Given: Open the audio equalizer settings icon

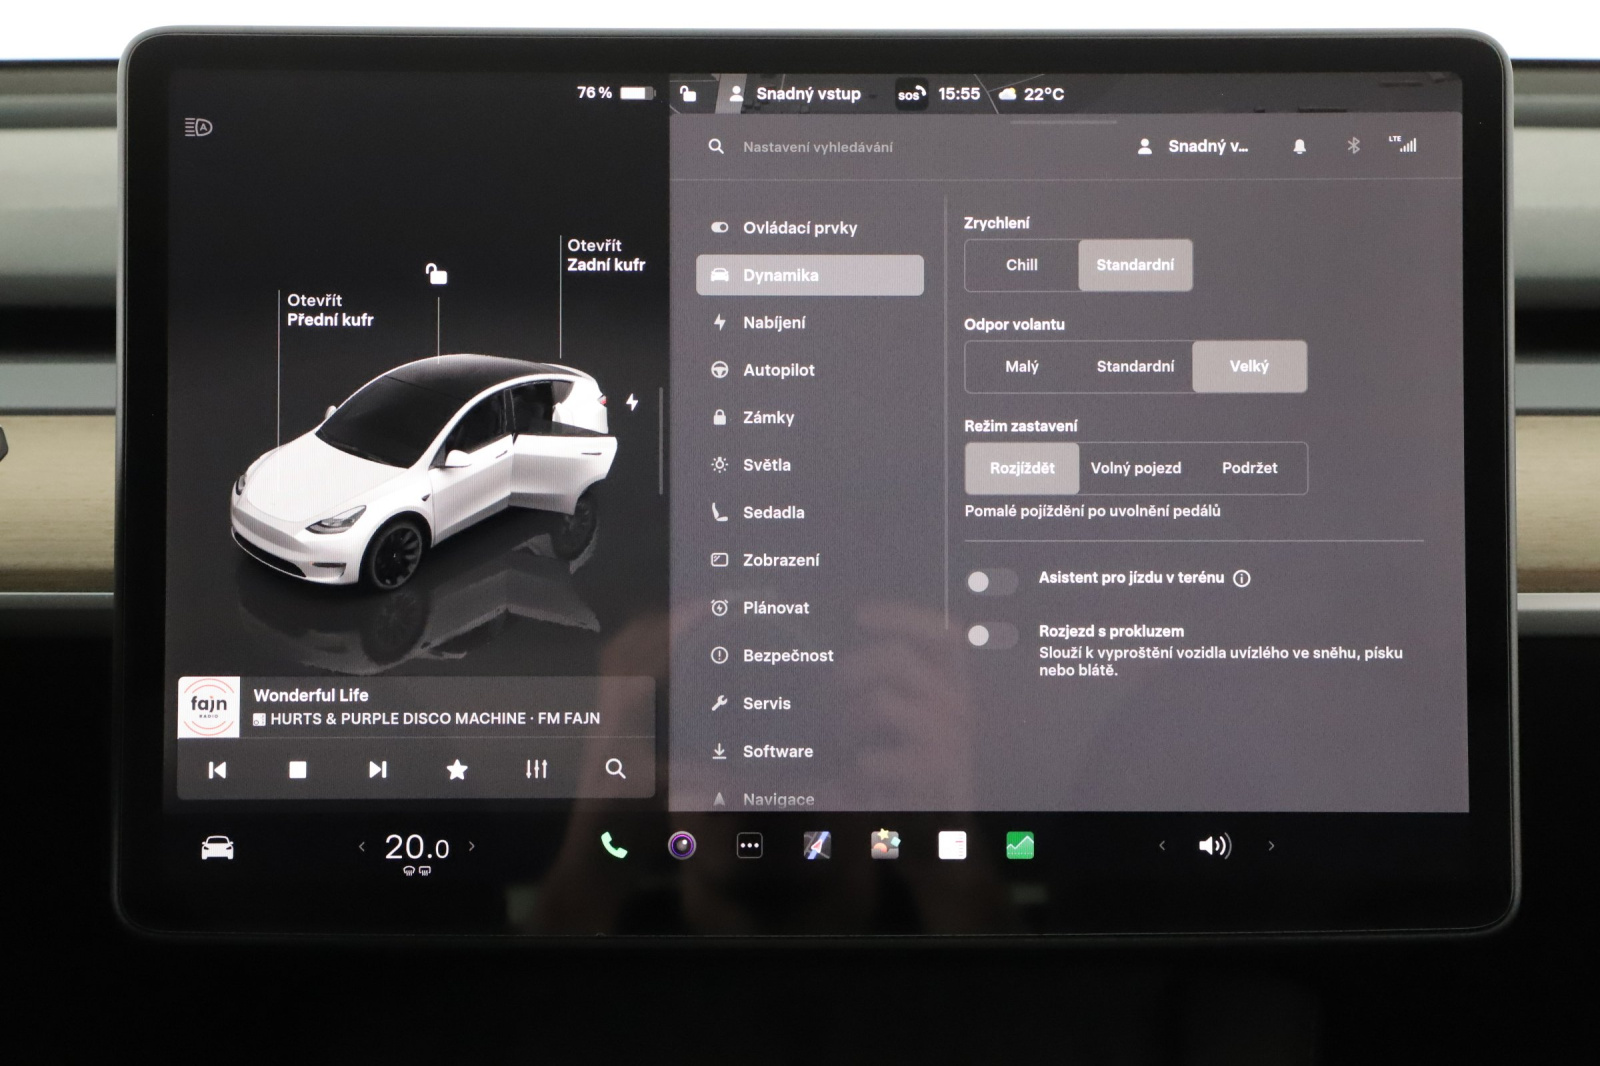Looking at the screenshot, I should tap(537, 769).
